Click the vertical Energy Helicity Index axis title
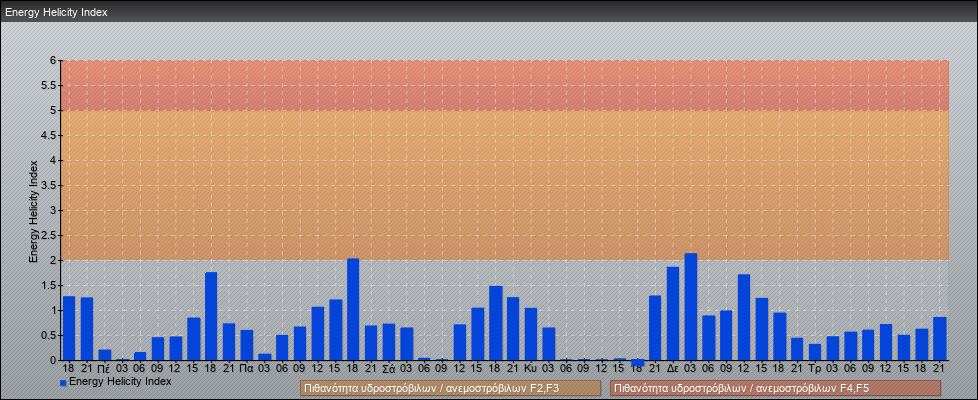The height and width of the screenshot is (400, 978). click(34, 211)
